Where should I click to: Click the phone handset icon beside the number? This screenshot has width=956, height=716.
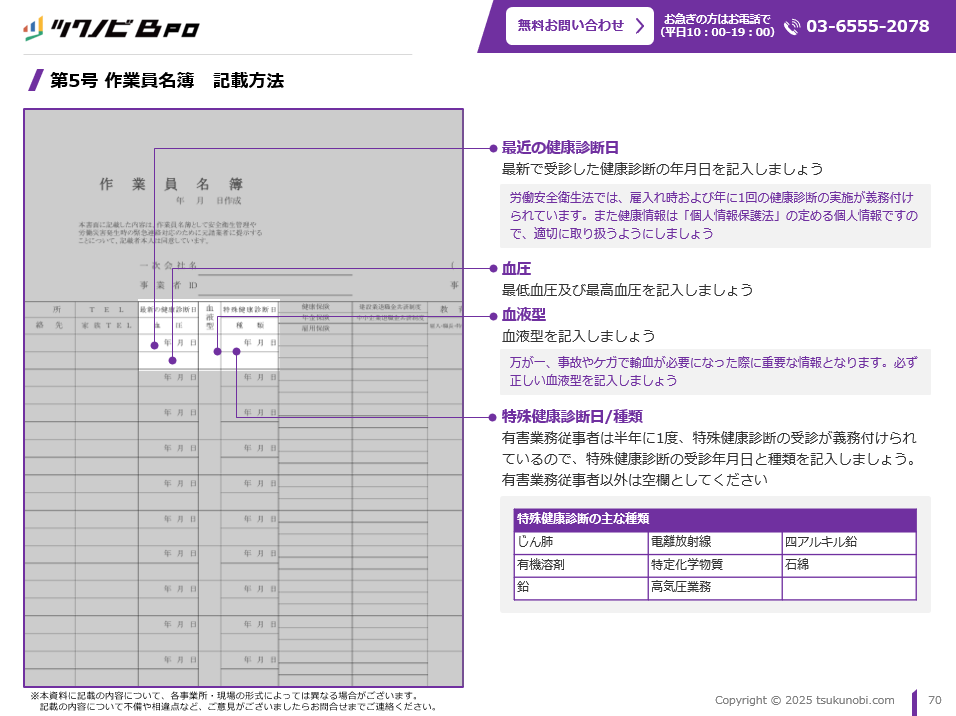pos(791,27)
